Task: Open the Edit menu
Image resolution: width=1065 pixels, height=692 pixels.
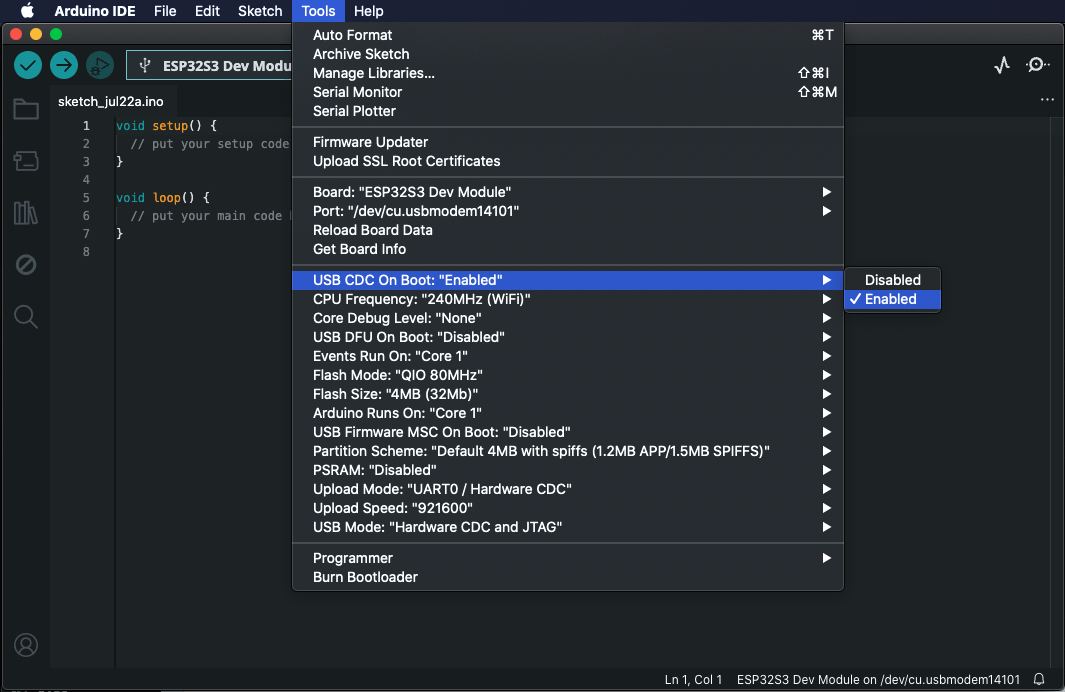Action: (x=207, y=11)
